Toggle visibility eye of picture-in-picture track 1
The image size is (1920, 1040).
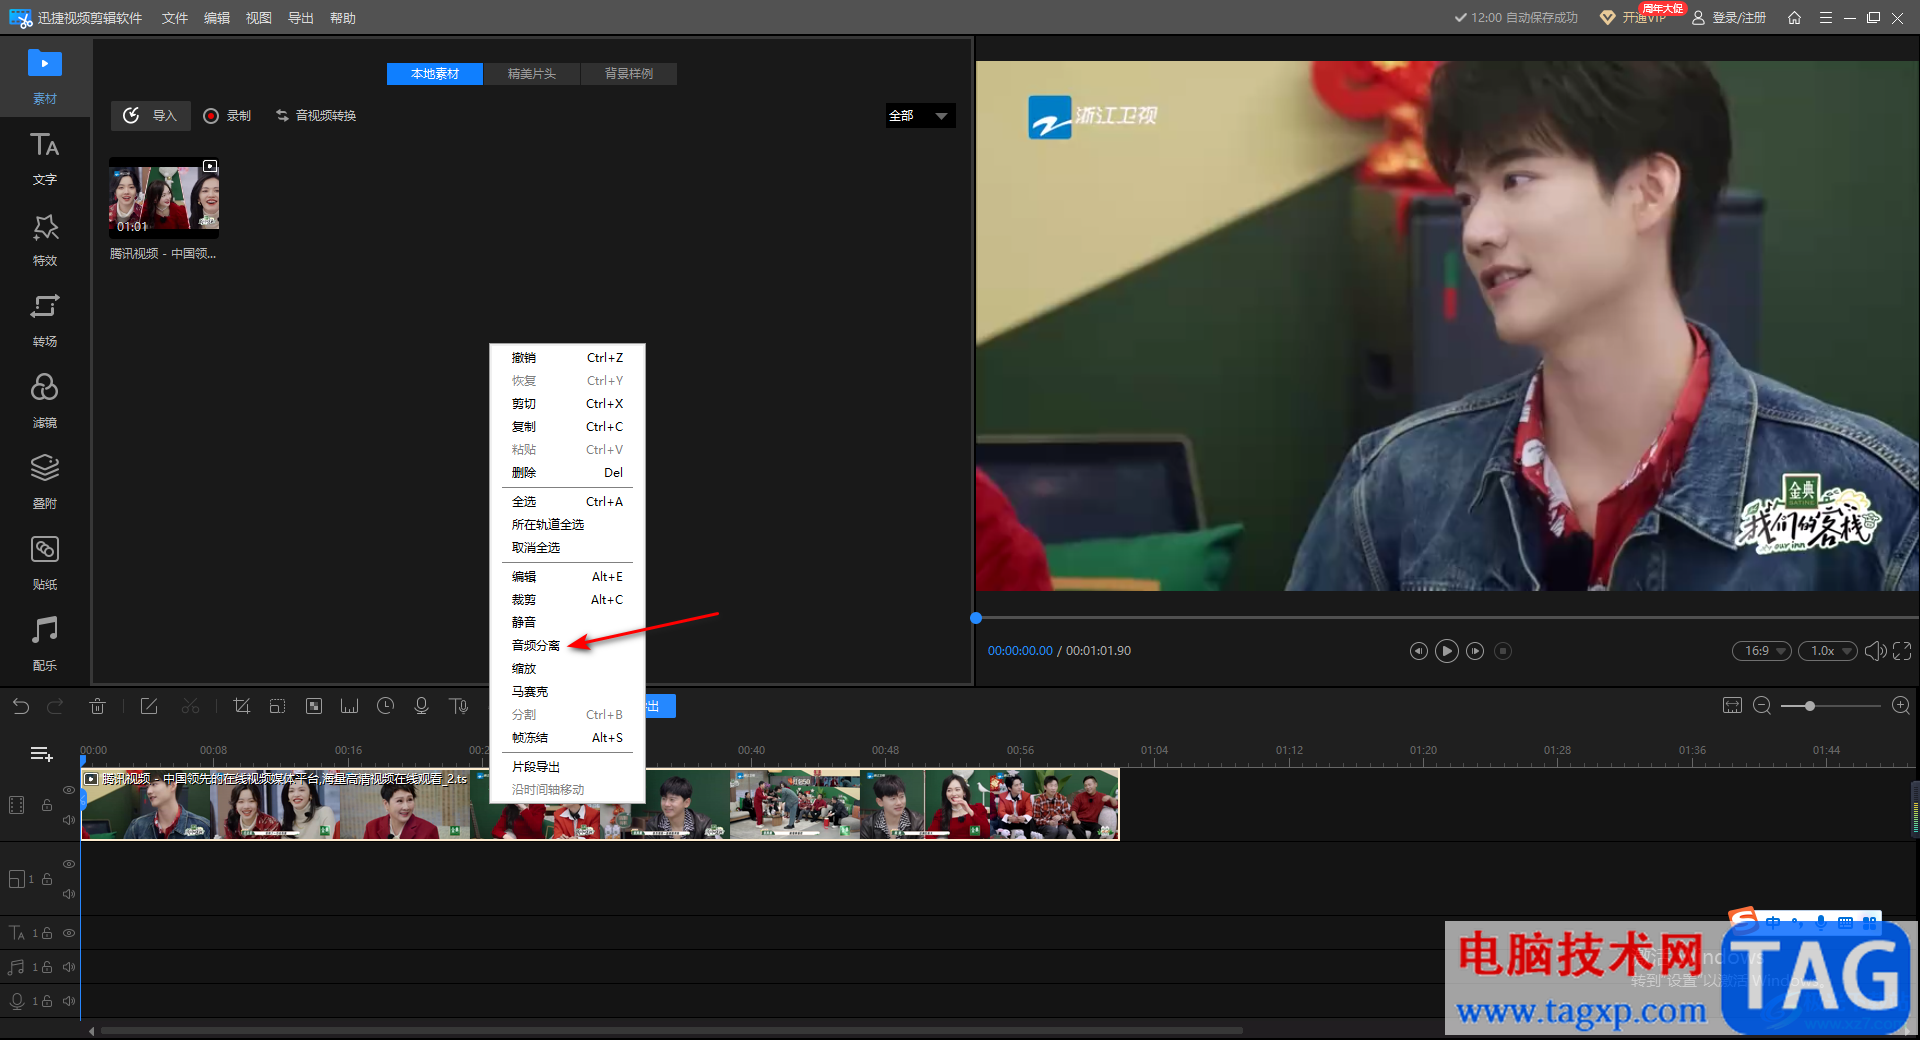point(69,864)
